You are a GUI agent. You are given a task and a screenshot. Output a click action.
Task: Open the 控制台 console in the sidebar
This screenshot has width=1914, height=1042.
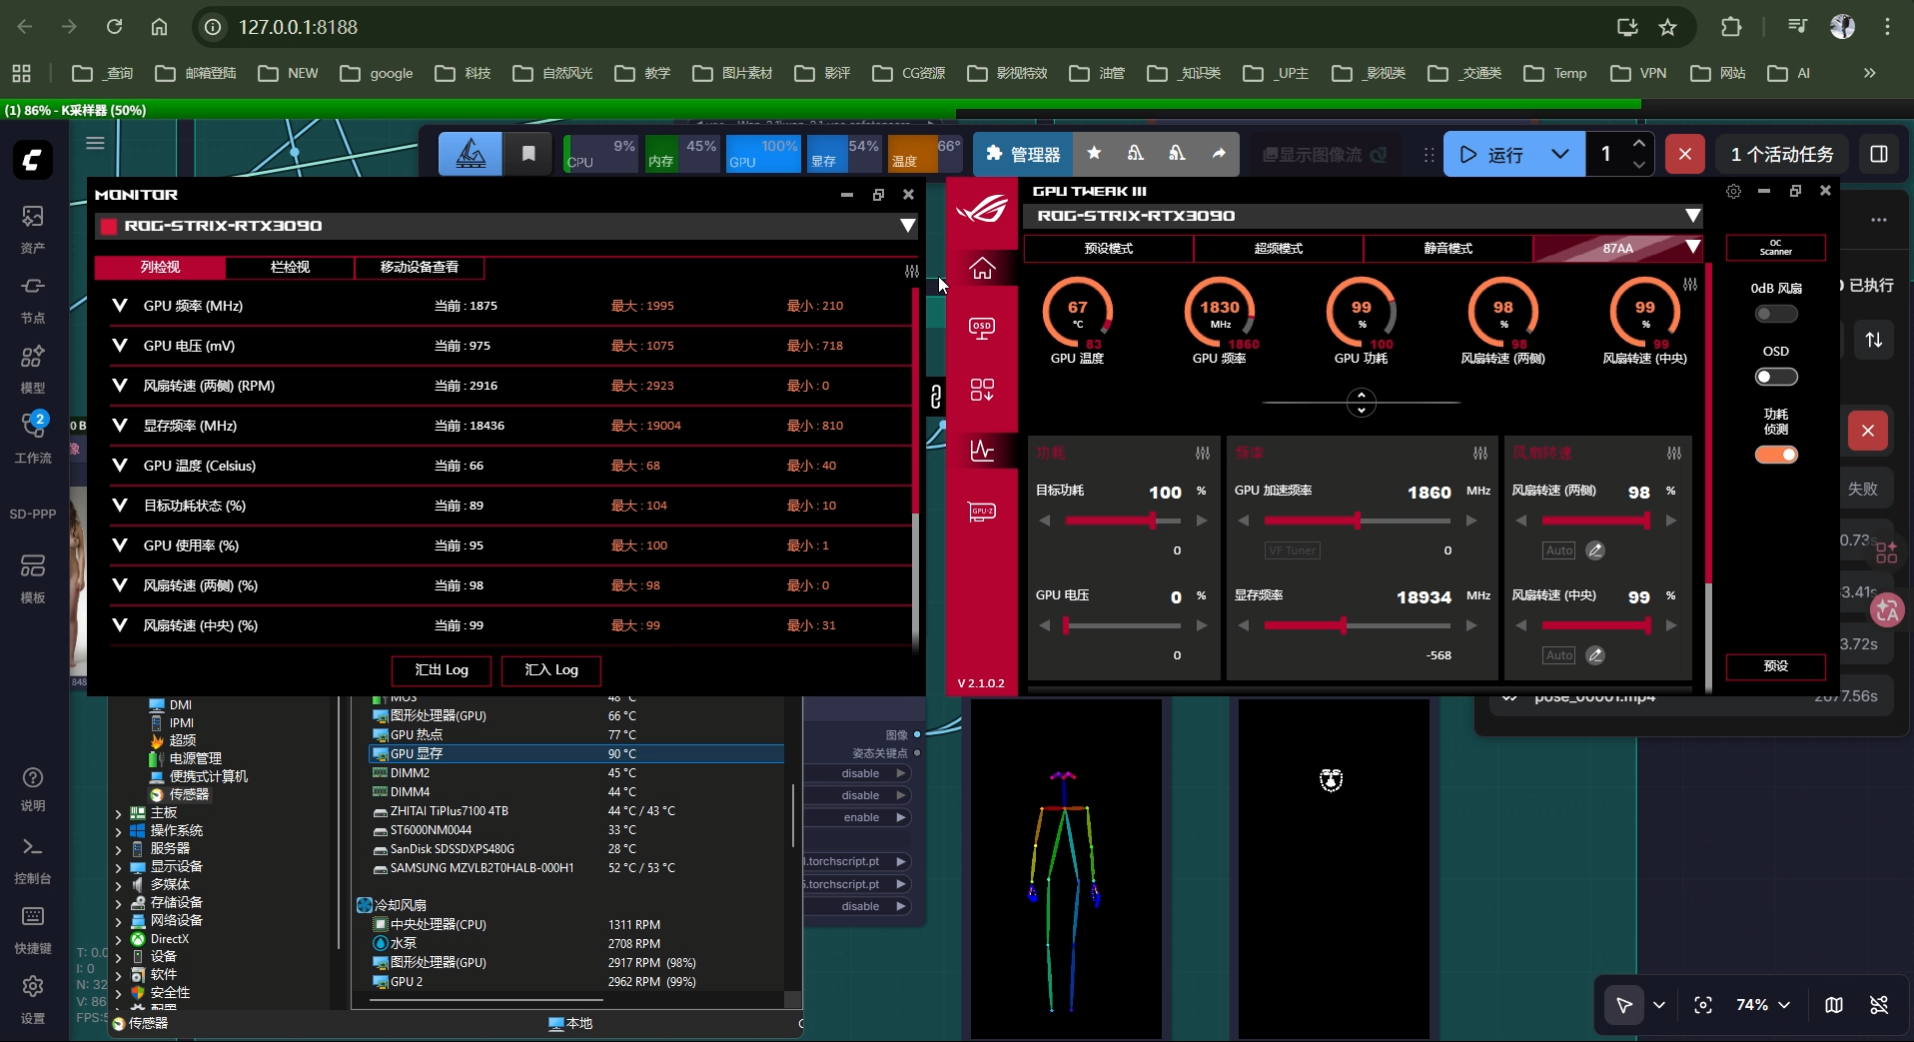click(32, 859)
